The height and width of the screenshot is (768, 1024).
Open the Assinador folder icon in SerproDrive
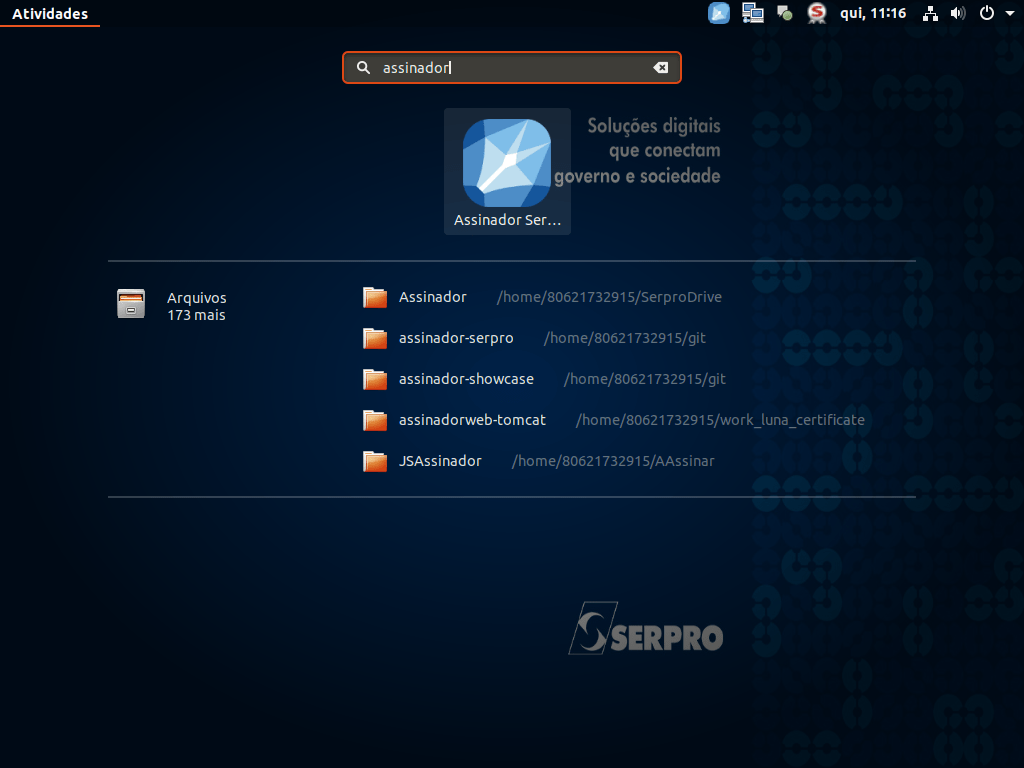click(375, 297)
